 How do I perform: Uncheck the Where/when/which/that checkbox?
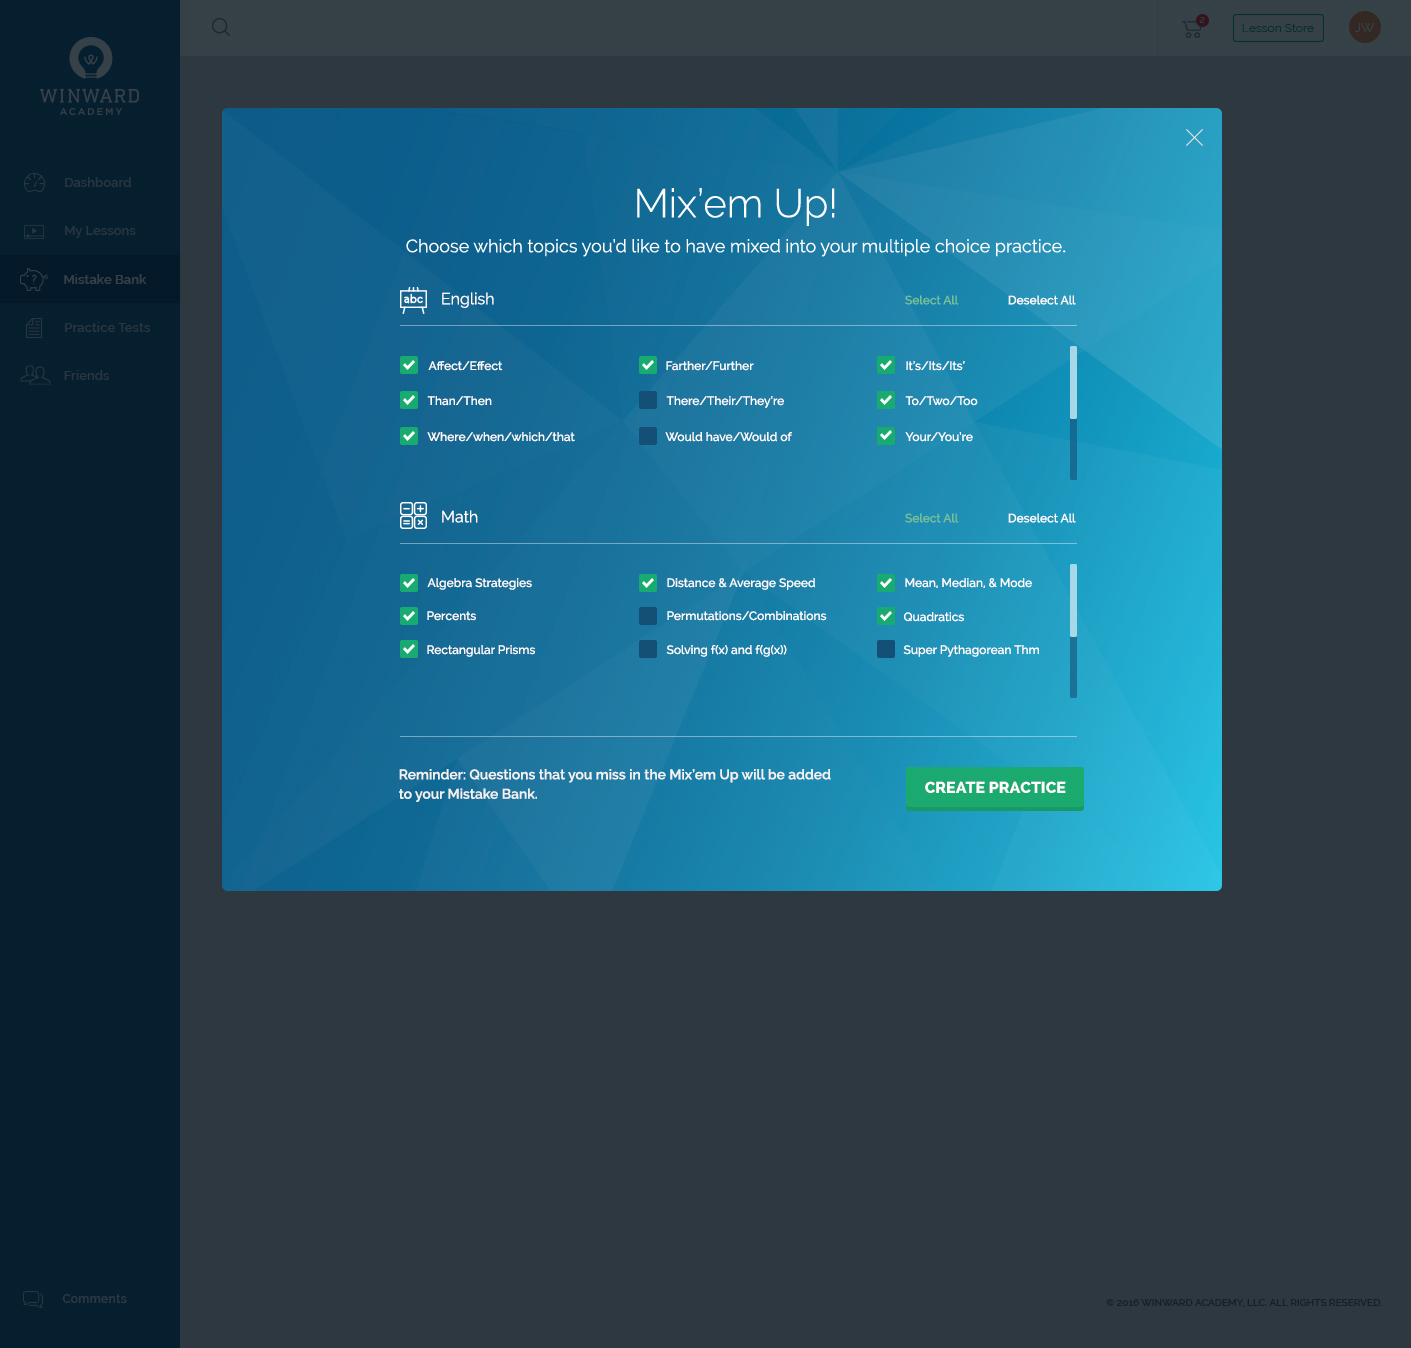coord(409,436)
